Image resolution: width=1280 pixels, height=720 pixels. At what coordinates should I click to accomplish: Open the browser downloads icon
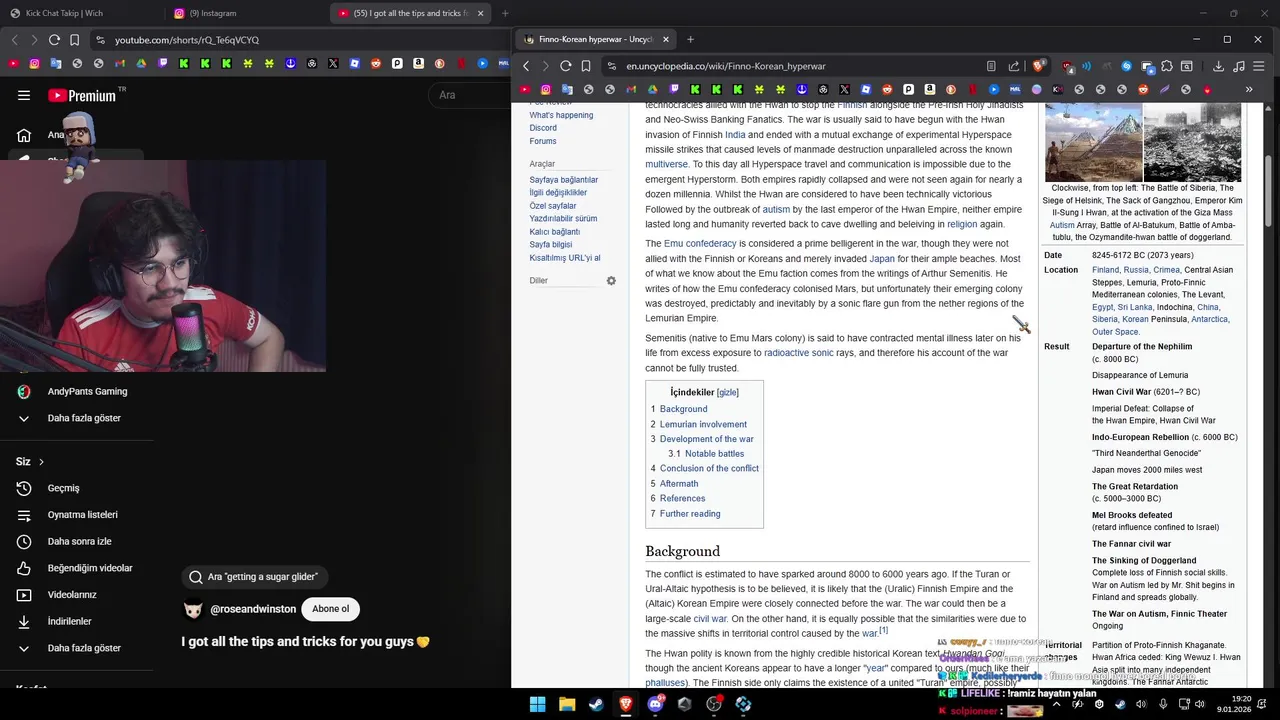(1219, 66)
